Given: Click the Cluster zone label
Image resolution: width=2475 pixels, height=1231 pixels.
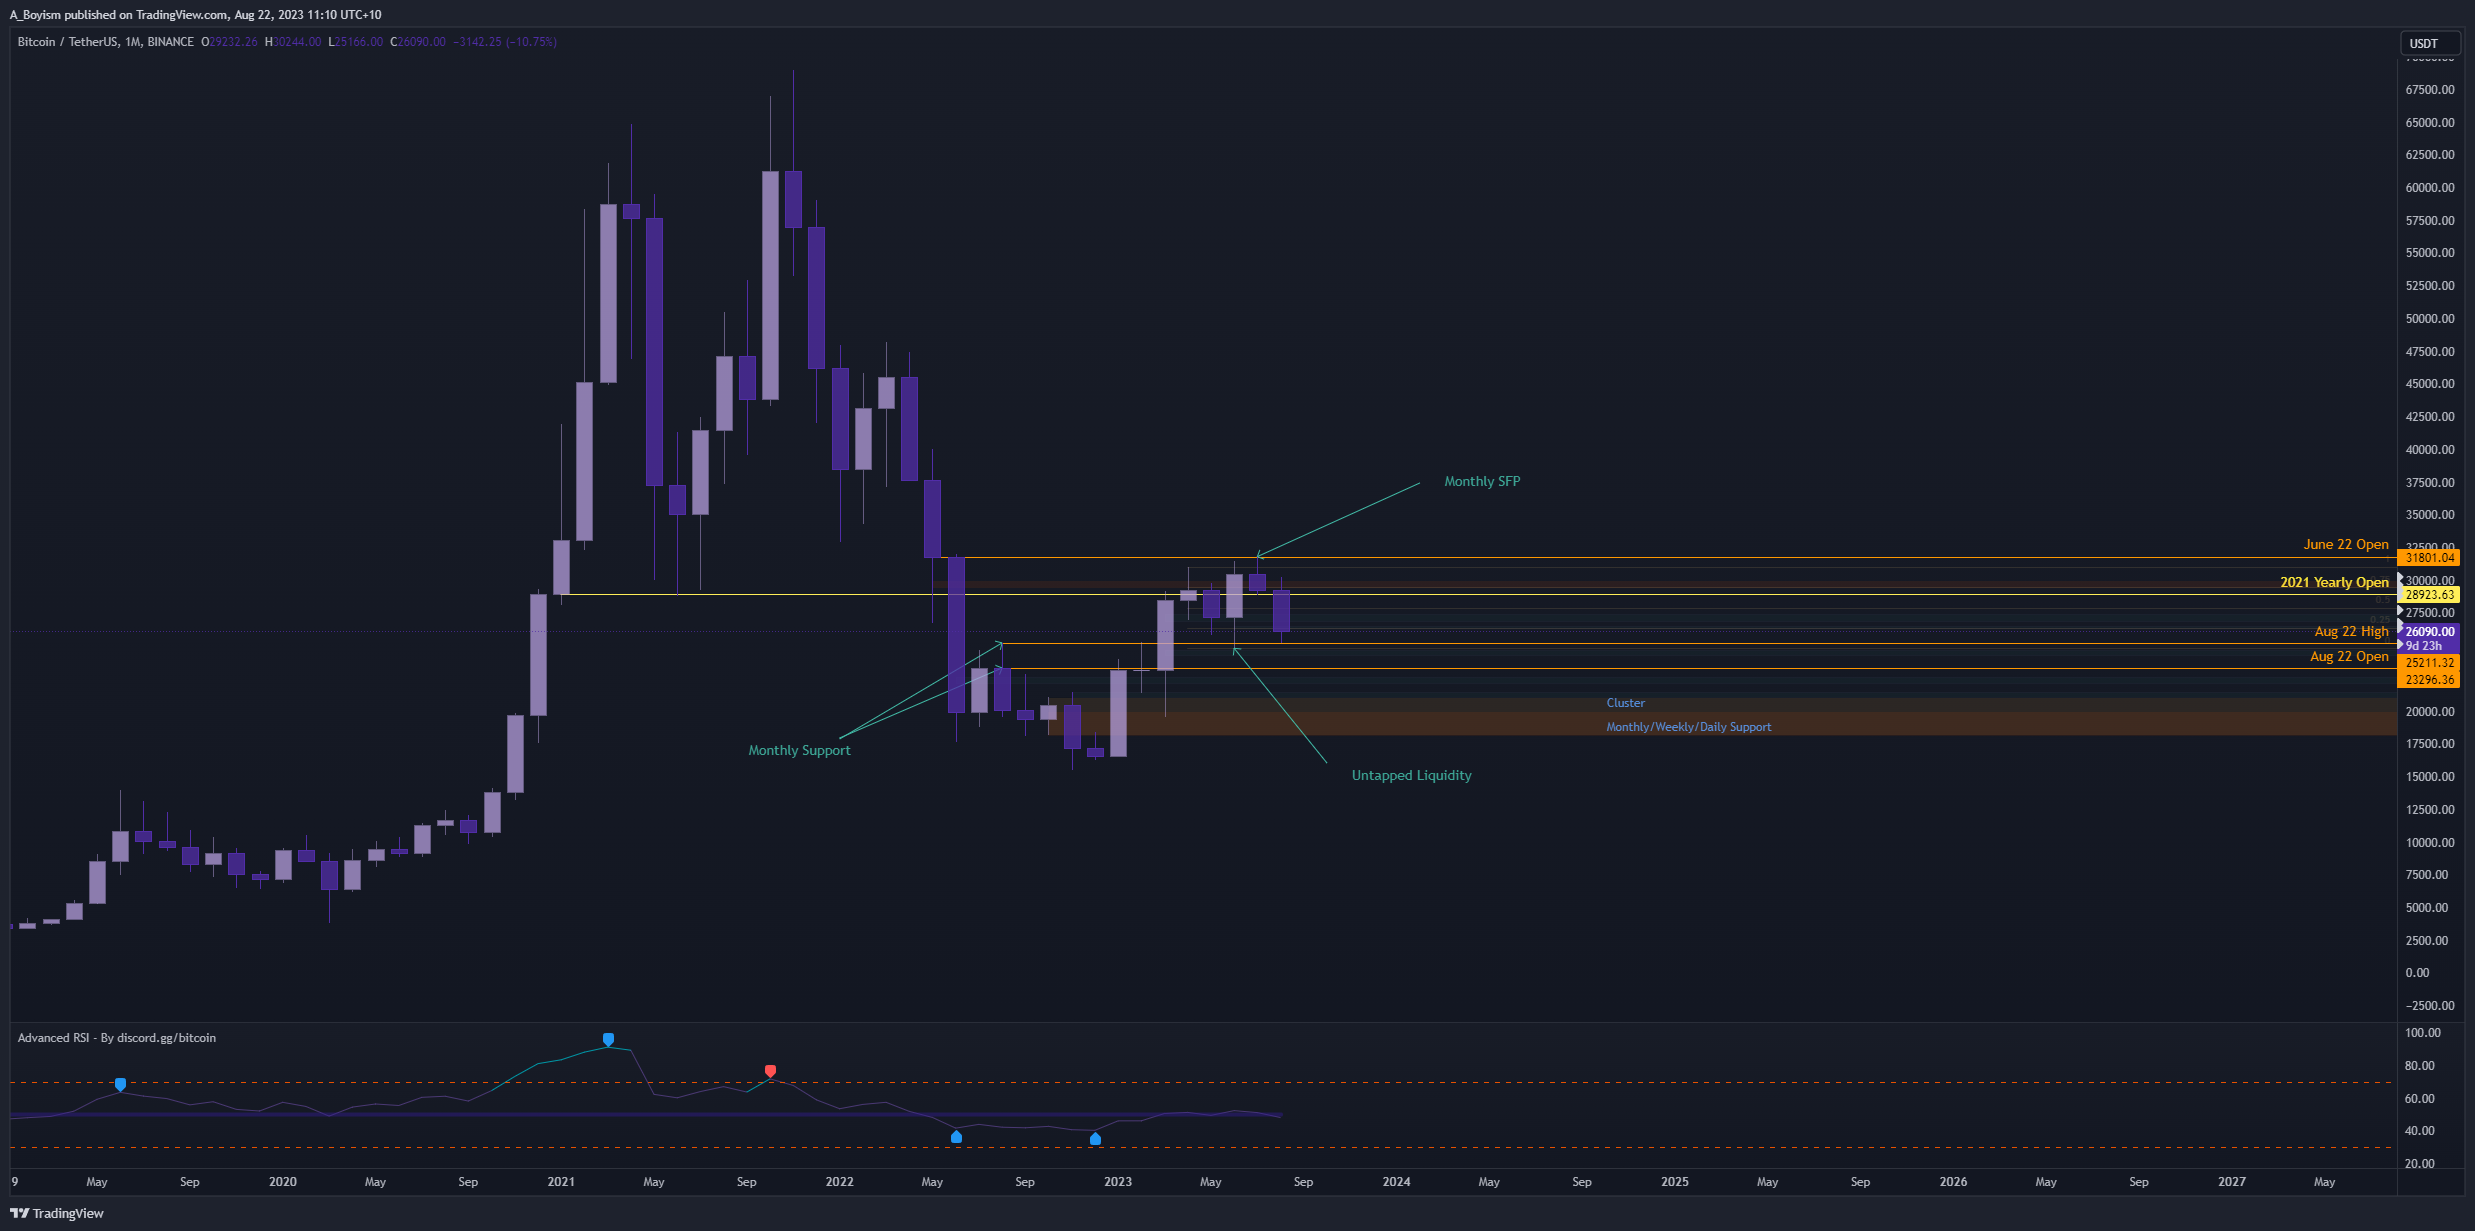Looking at the screenshot, I should tap(1625, 703).
